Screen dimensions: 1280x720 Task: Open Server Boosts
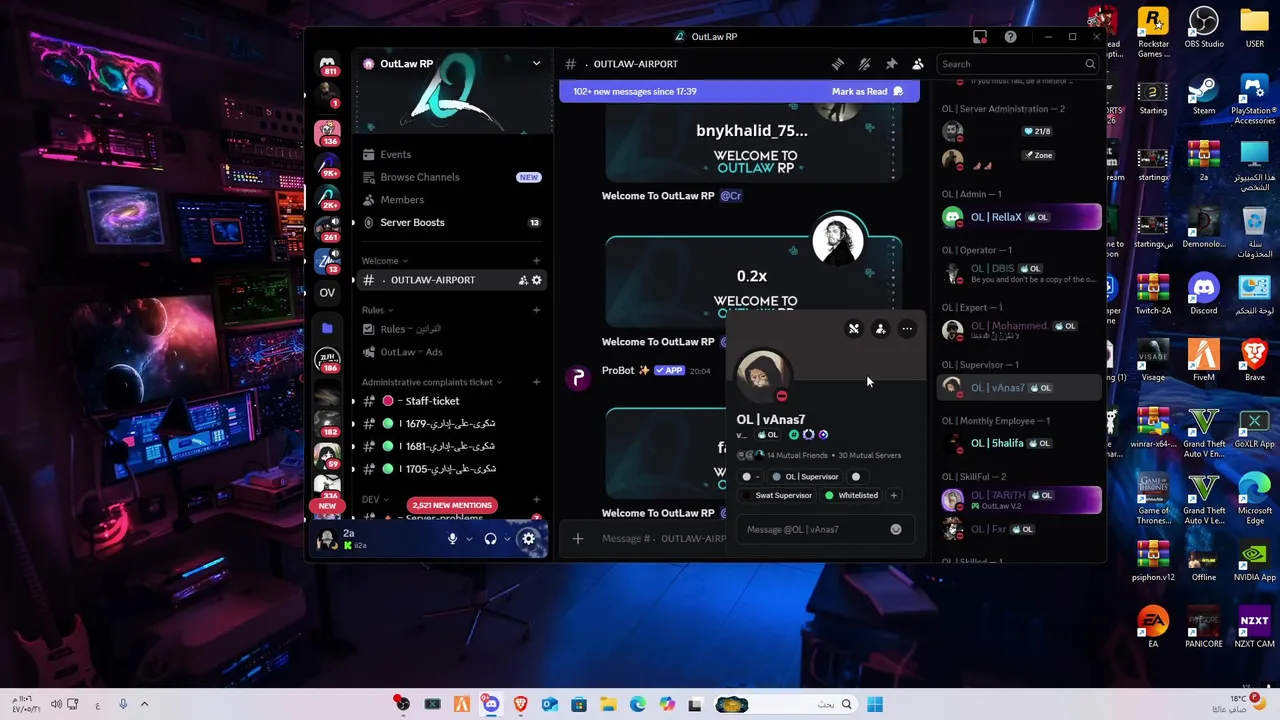coord(451,222)
